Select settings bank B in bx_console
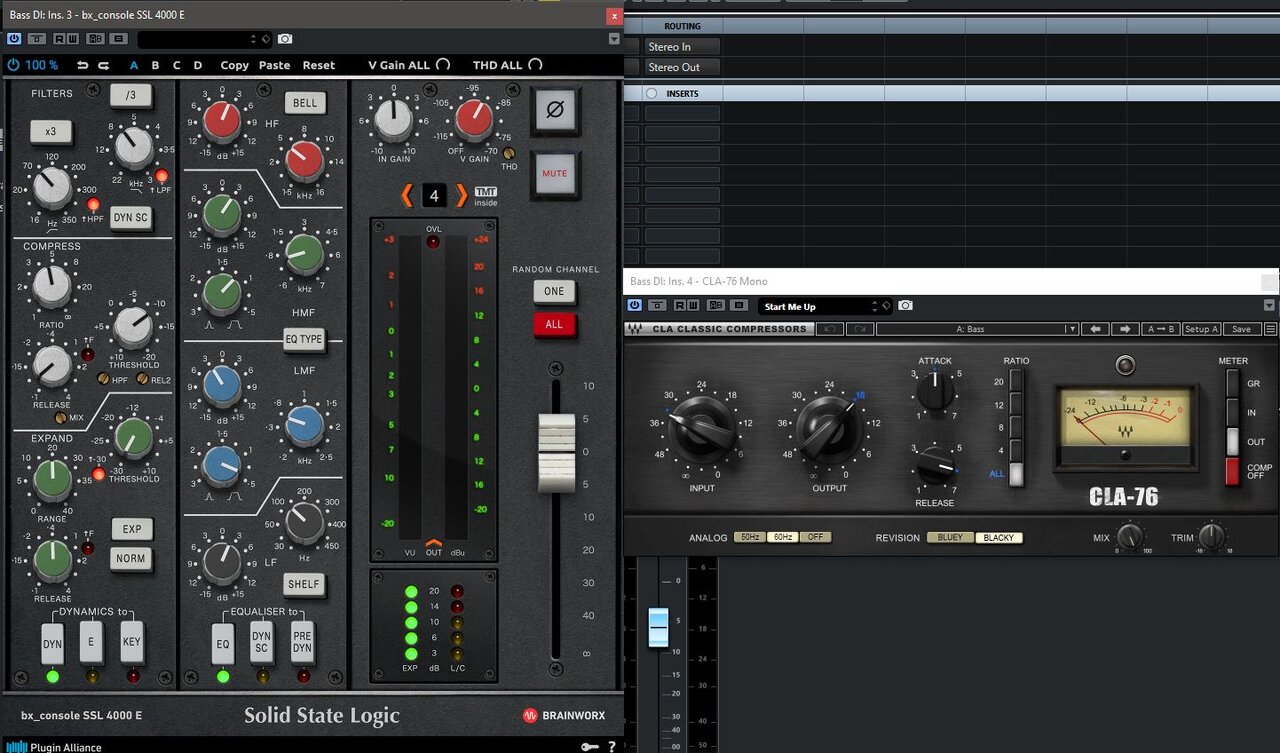The height and width of the screenshot is (753, 1280). [x=155, y=65]
